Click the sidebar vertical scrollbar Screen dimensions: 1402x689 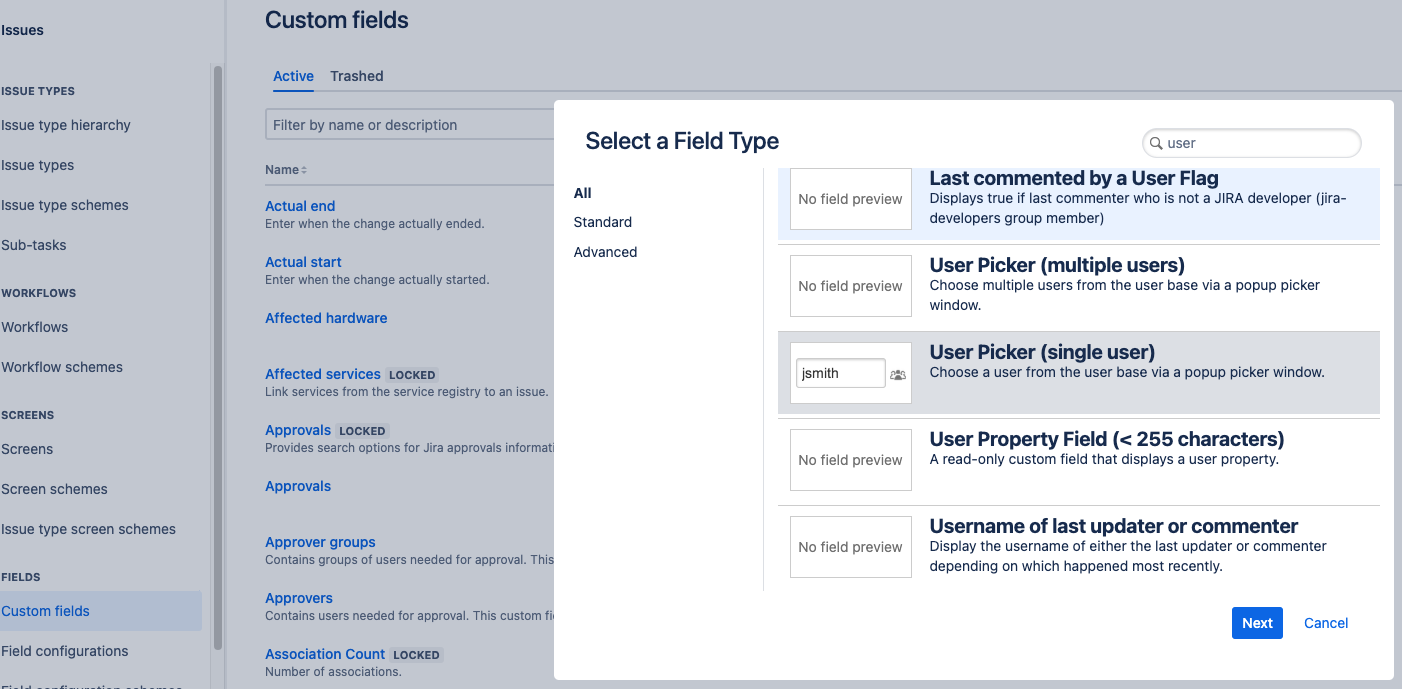pos(218,360)
